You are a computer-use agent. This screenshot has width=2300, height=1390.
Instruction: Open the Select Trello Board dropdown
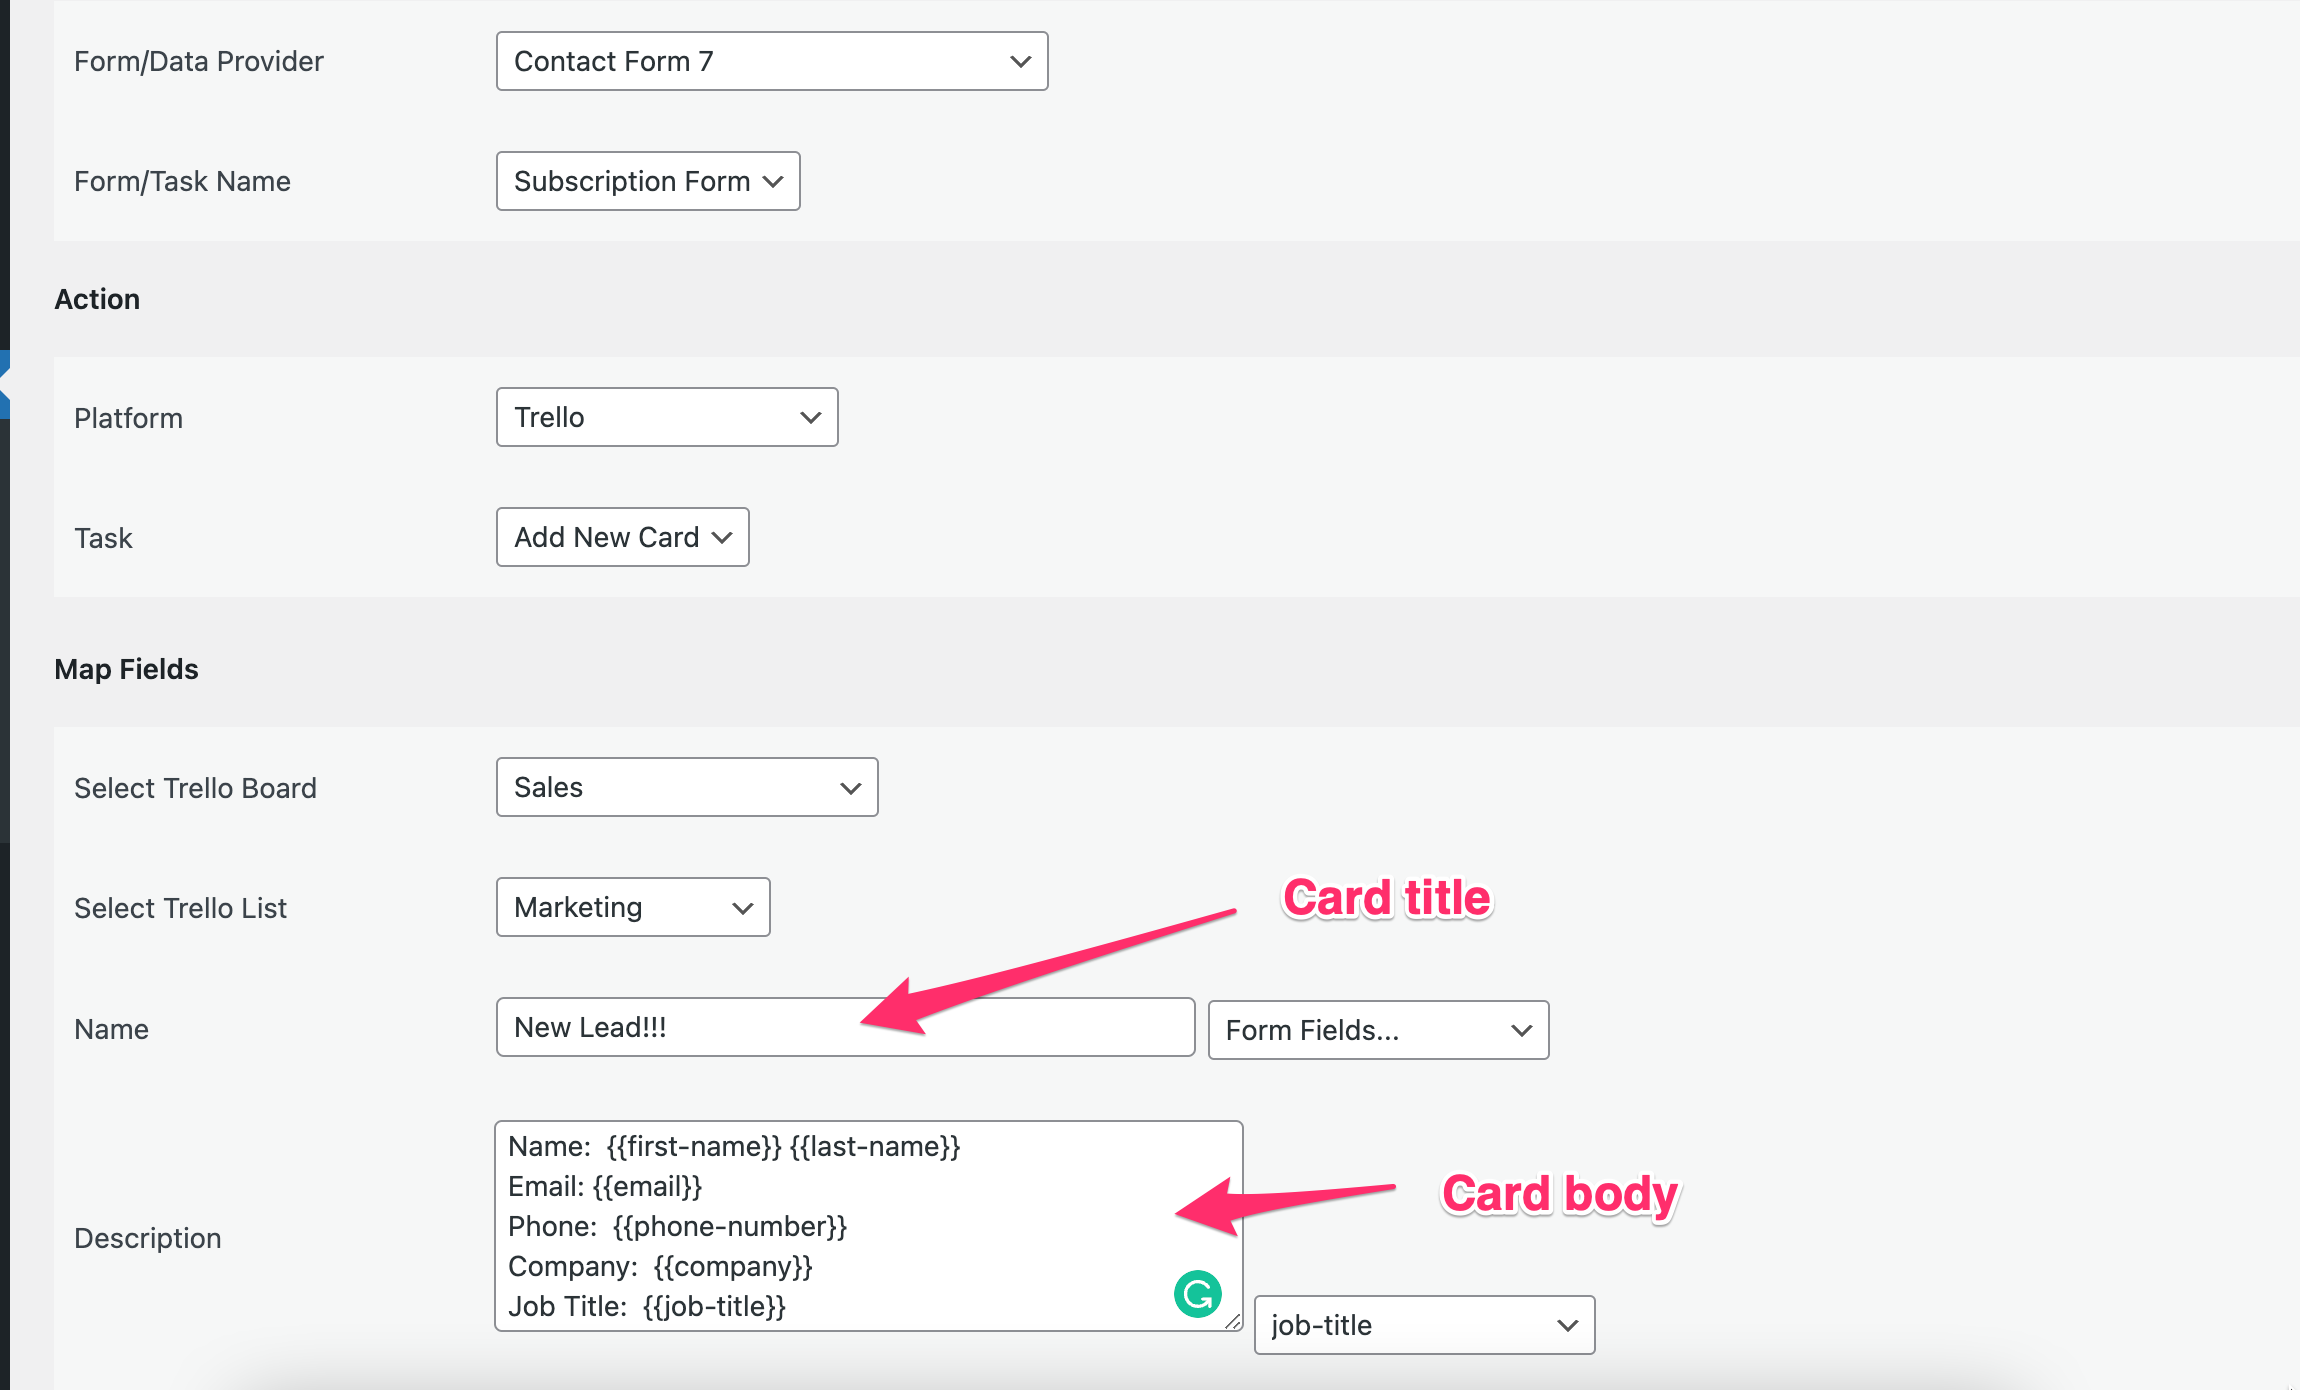pos(685,789)
